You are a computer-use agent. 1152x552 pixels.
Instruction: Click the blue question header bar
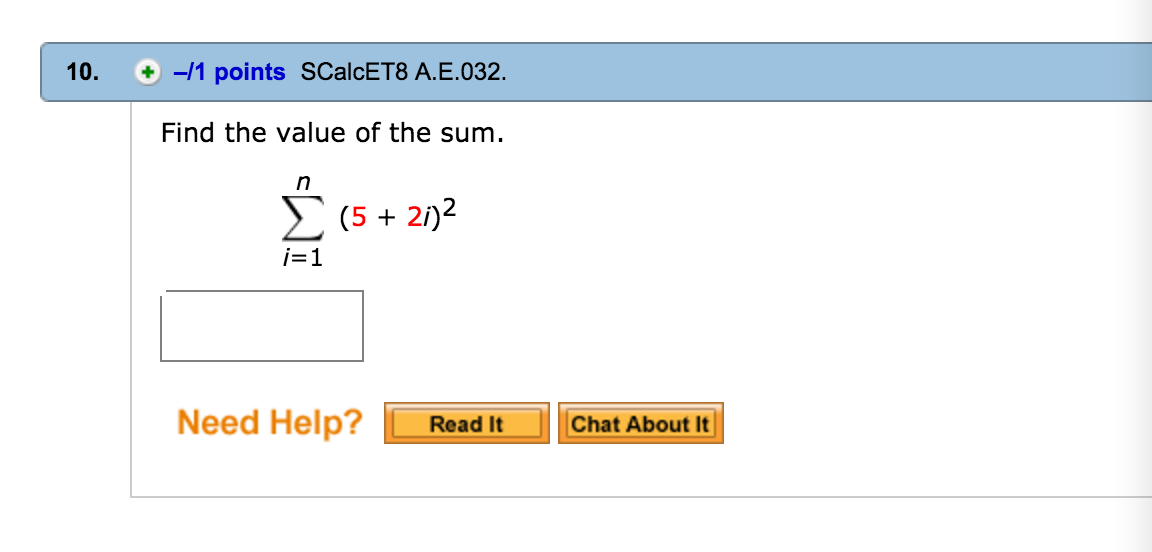point(596,72)
